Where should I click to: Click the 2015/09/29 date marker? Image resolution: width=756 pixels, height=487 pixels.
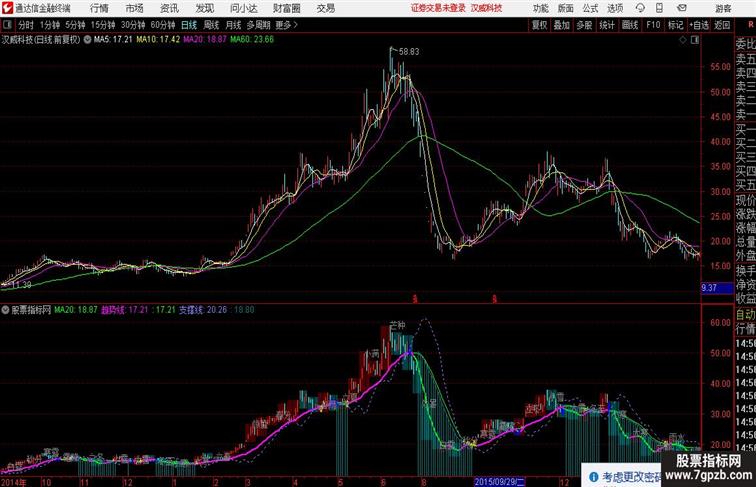point(500,482)
